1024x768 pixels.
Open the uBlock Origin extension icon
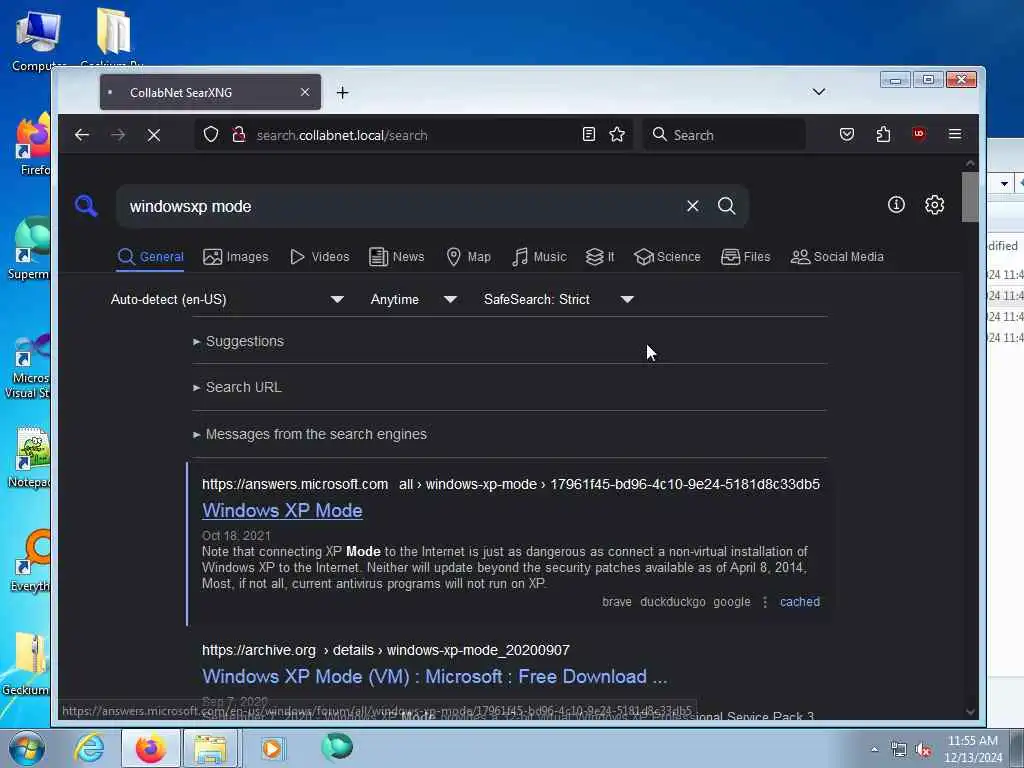919,135
